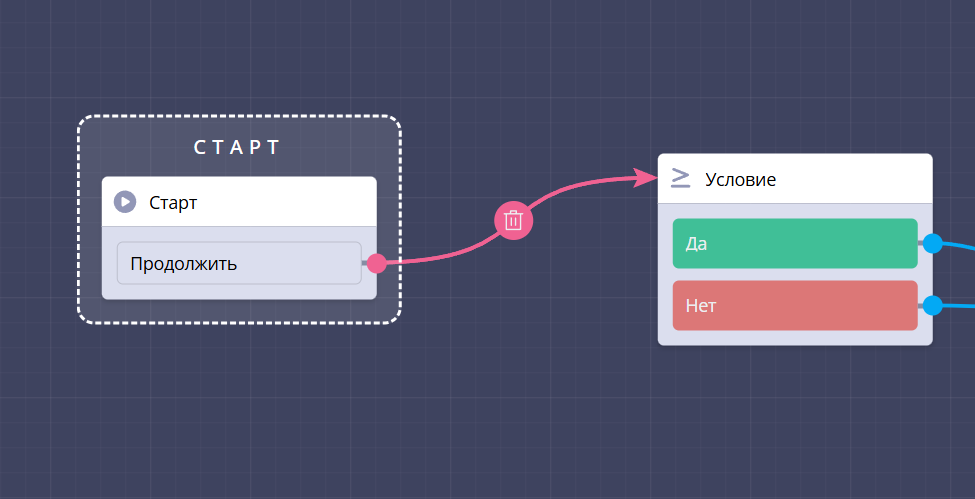975x499 pixels.
Task: Click the bottom padding of the Условие block
Action: 794,338
